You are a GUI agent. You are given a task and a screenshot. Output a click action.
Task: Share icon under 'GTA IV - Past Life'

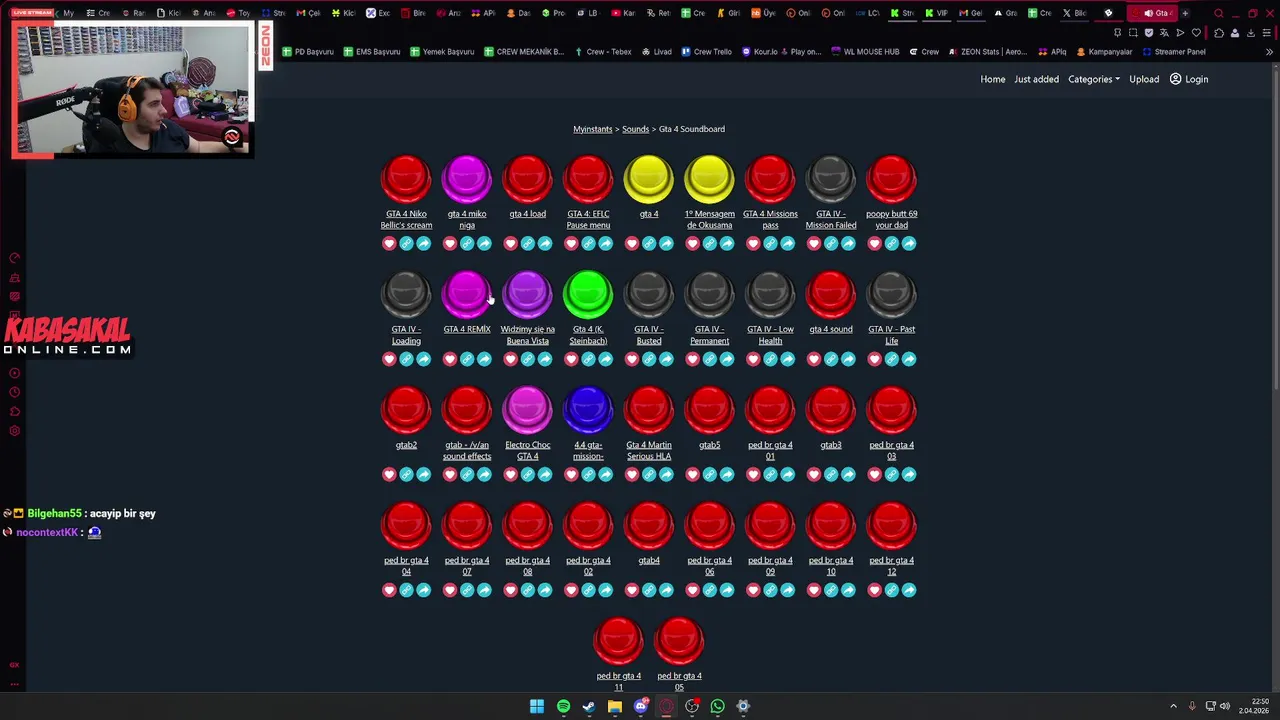click(909, 359)
